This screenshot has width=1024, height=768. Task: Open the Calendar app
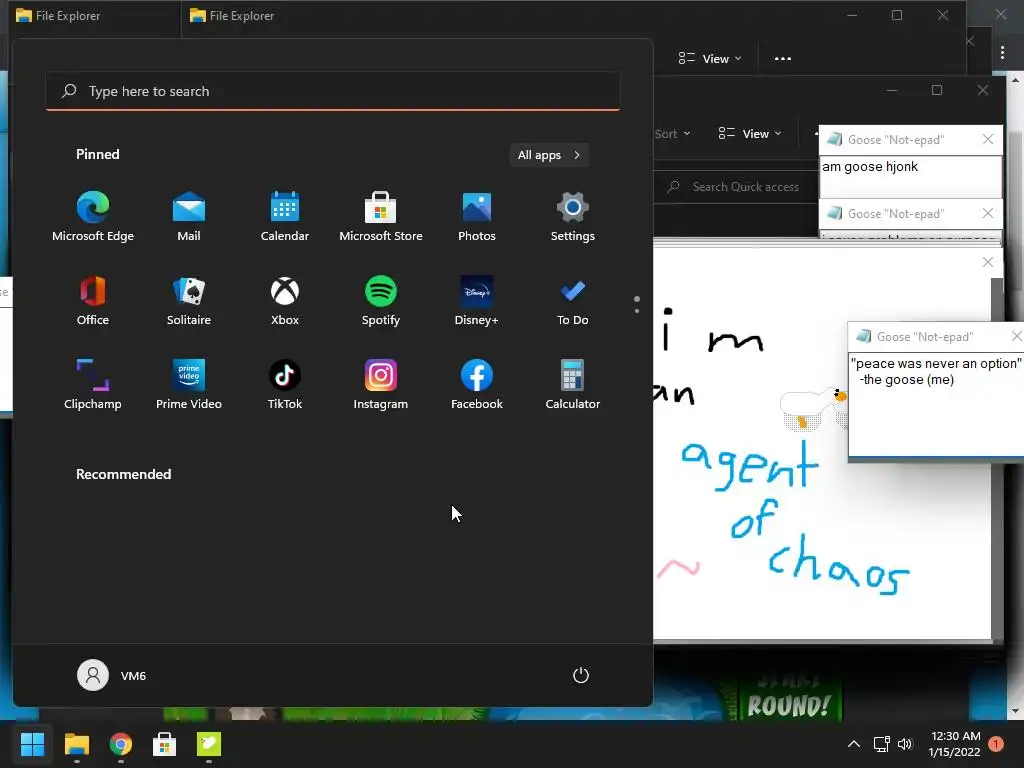[285, 217]
